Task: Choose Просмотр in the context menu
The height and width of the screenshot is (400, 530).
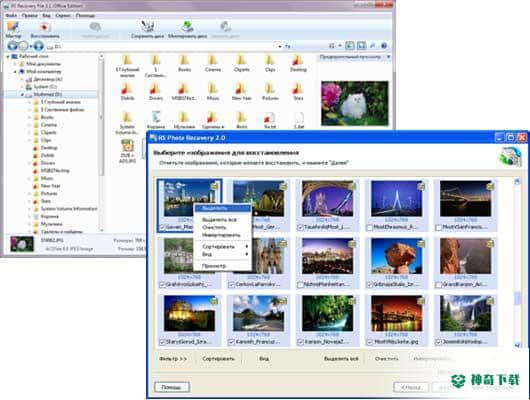Action: [222, 266]
